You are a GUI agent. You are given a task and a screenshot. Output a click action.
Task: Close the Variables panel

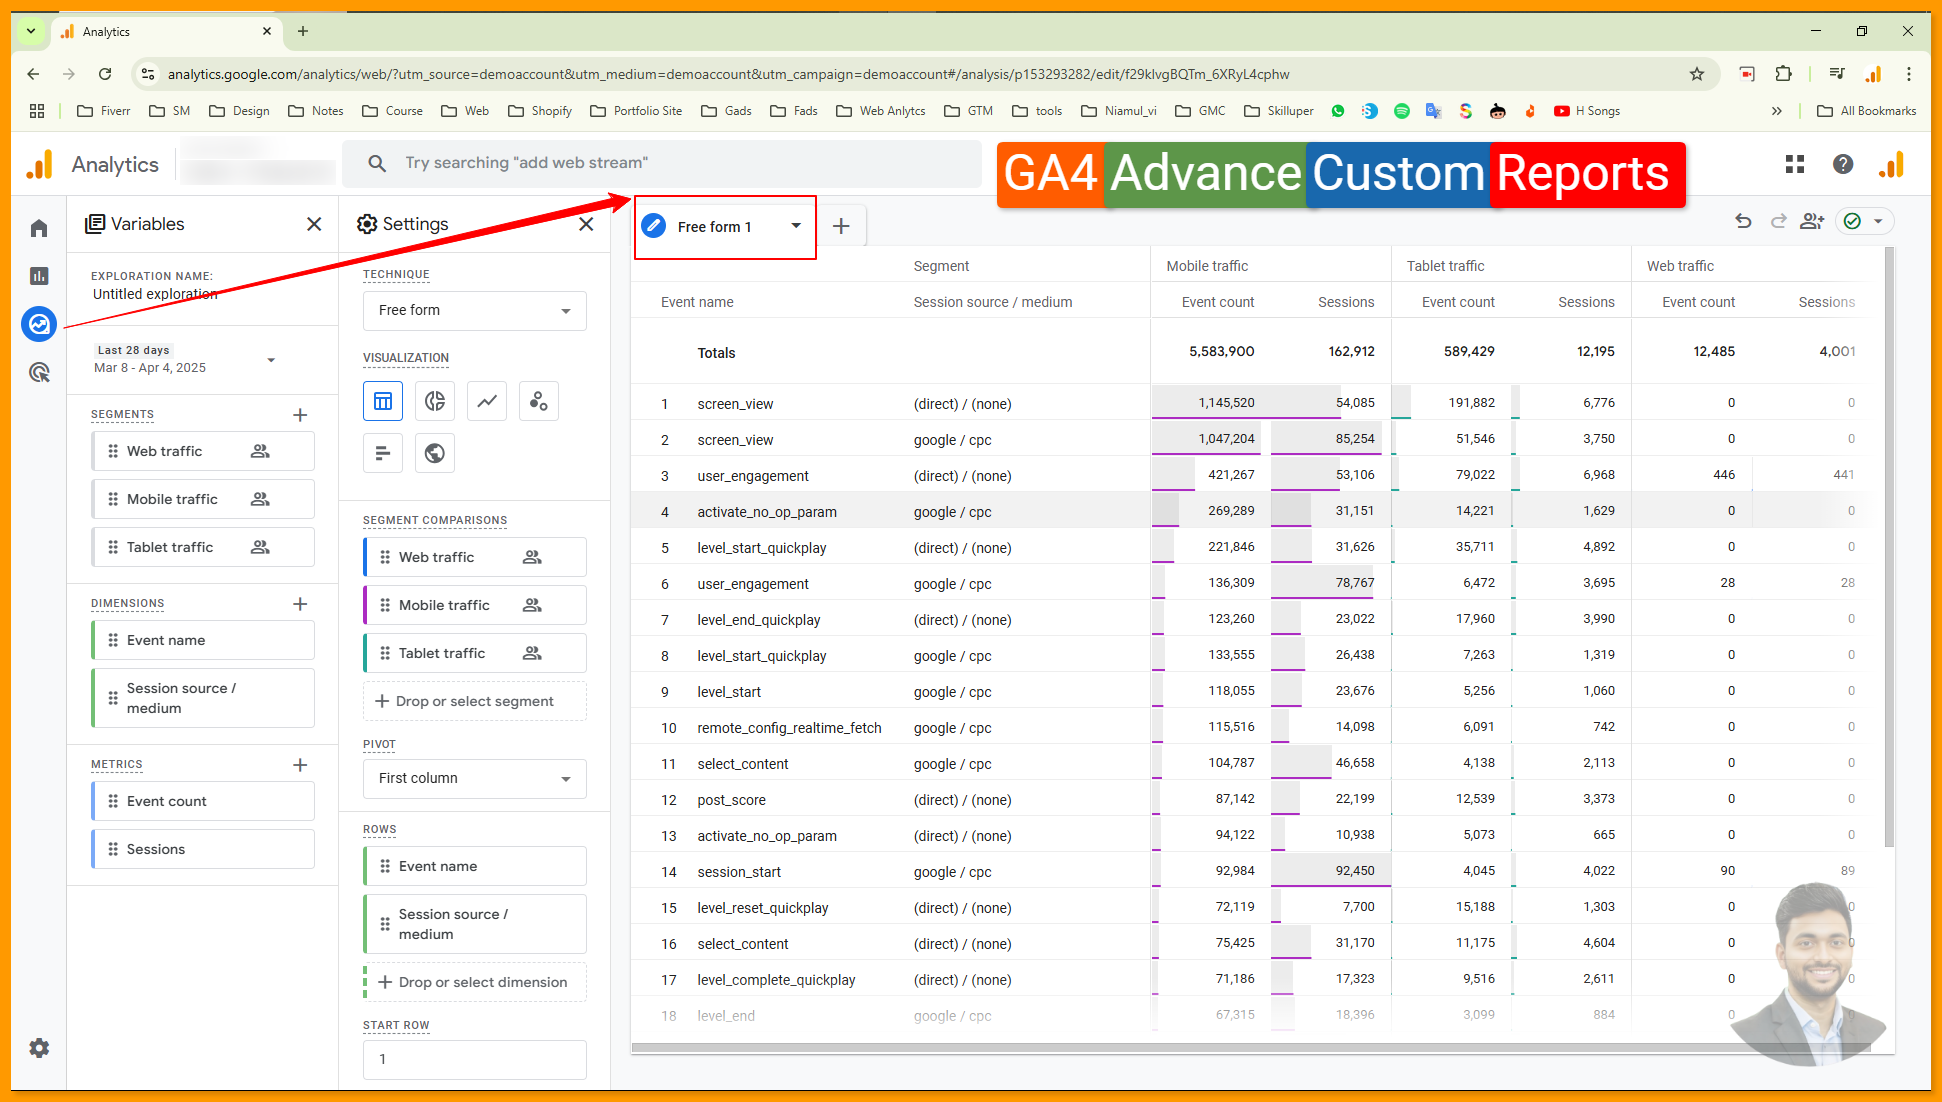click(314, 224)
